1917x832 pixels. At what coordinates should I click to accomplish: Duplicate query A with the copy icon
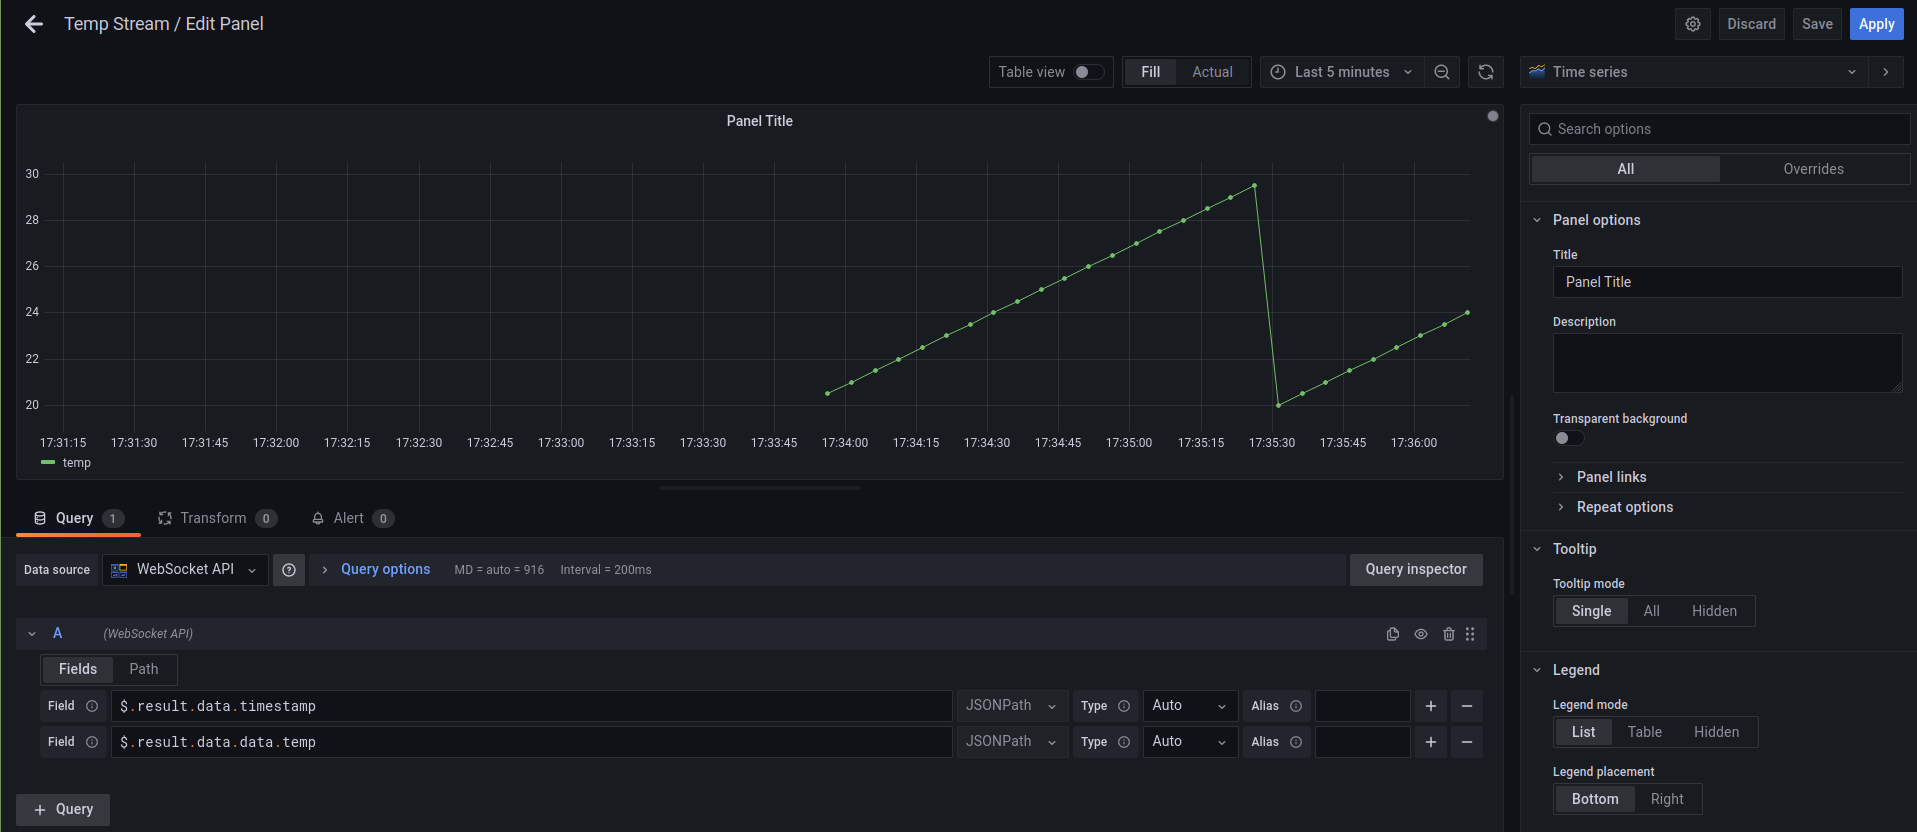pyautogui.click(x=1392, y=634)
